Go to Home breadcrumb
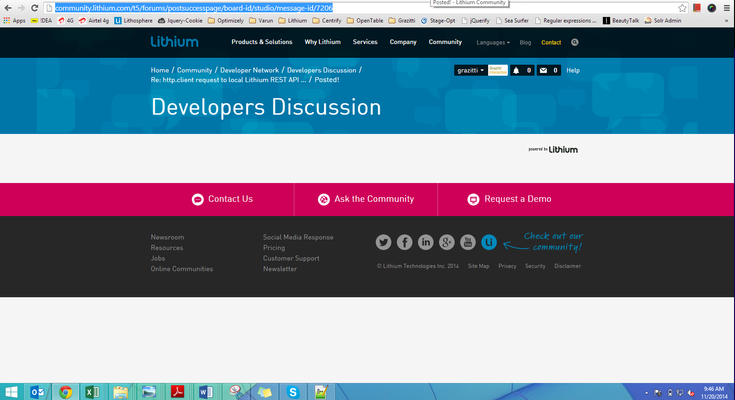The height and width of the screenshot is (400, 735). pyautogui.click(x=160, y=70)
